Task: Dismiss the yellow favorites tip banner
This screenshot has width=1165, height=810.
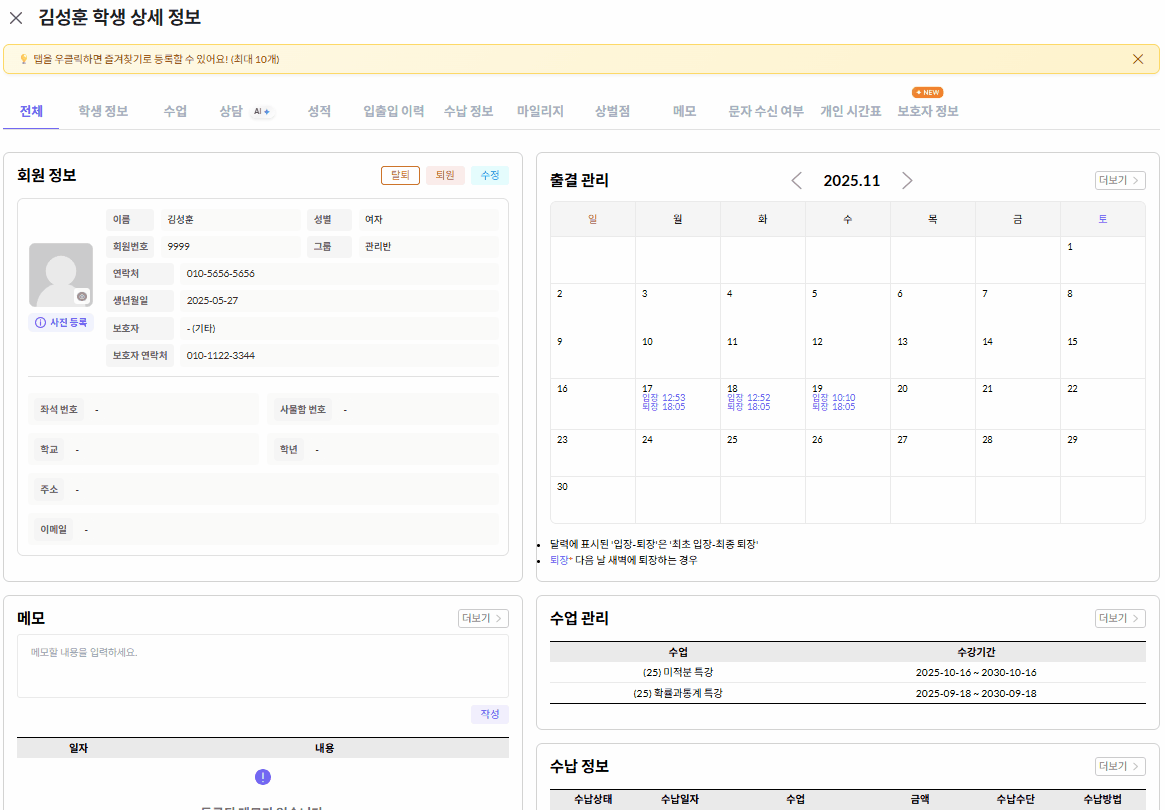Action: (1137, 59)
